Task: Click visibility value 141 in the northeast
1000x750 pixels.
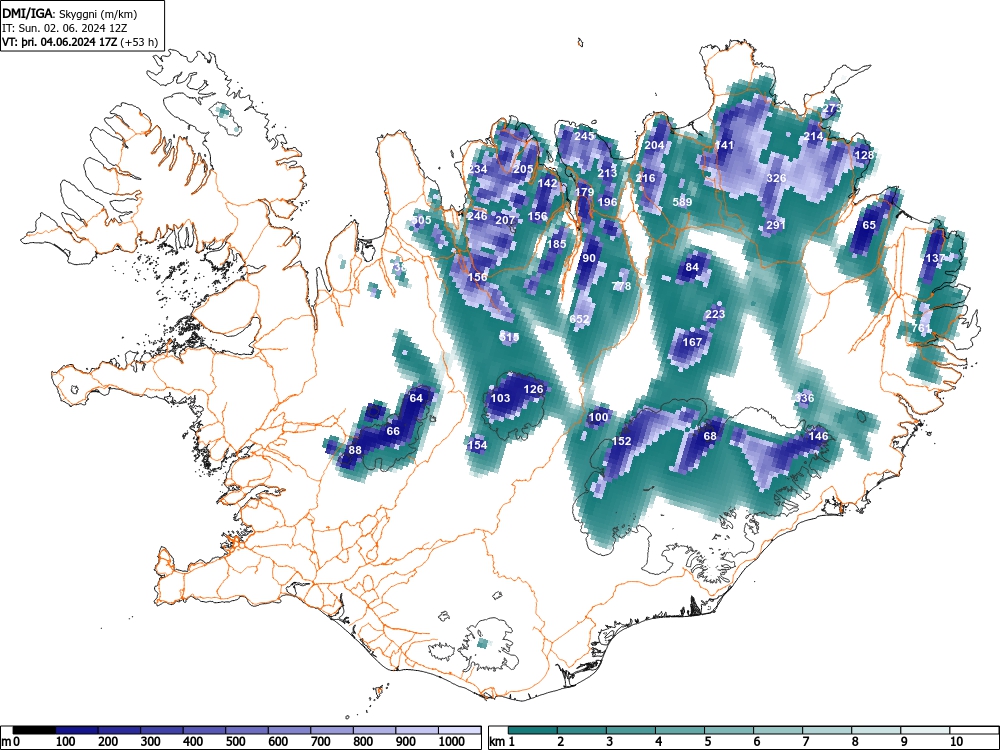Action: point(724,145)
